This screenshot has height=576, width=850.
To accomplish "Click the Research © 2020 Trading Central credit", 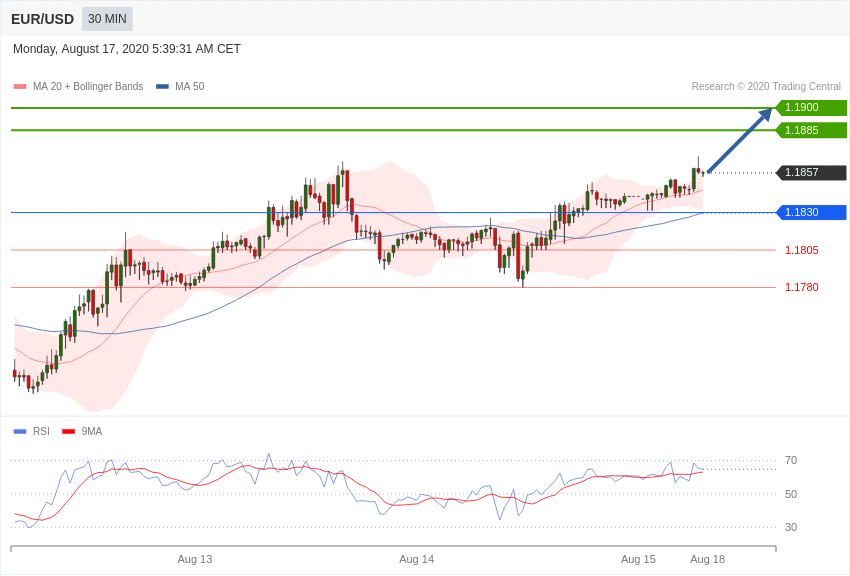I will (x=766, y=86).
